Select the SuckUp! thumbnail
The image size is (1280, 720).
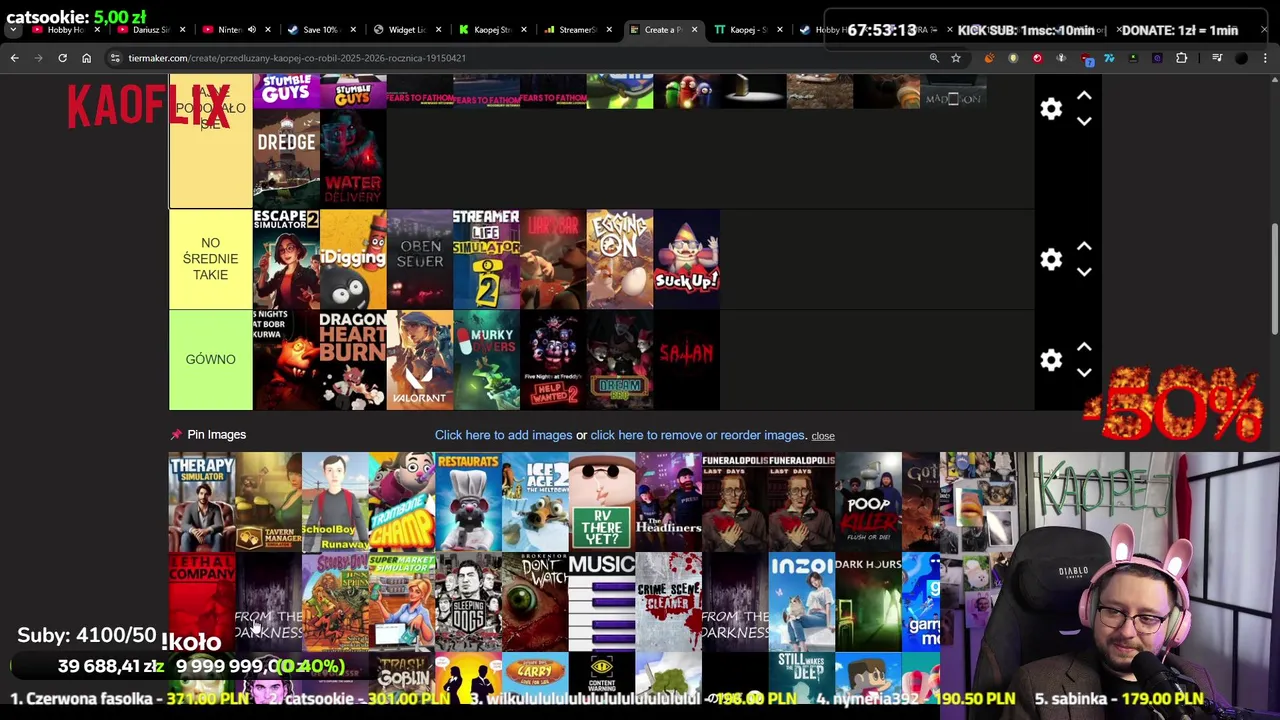click(x=687, y=259)
